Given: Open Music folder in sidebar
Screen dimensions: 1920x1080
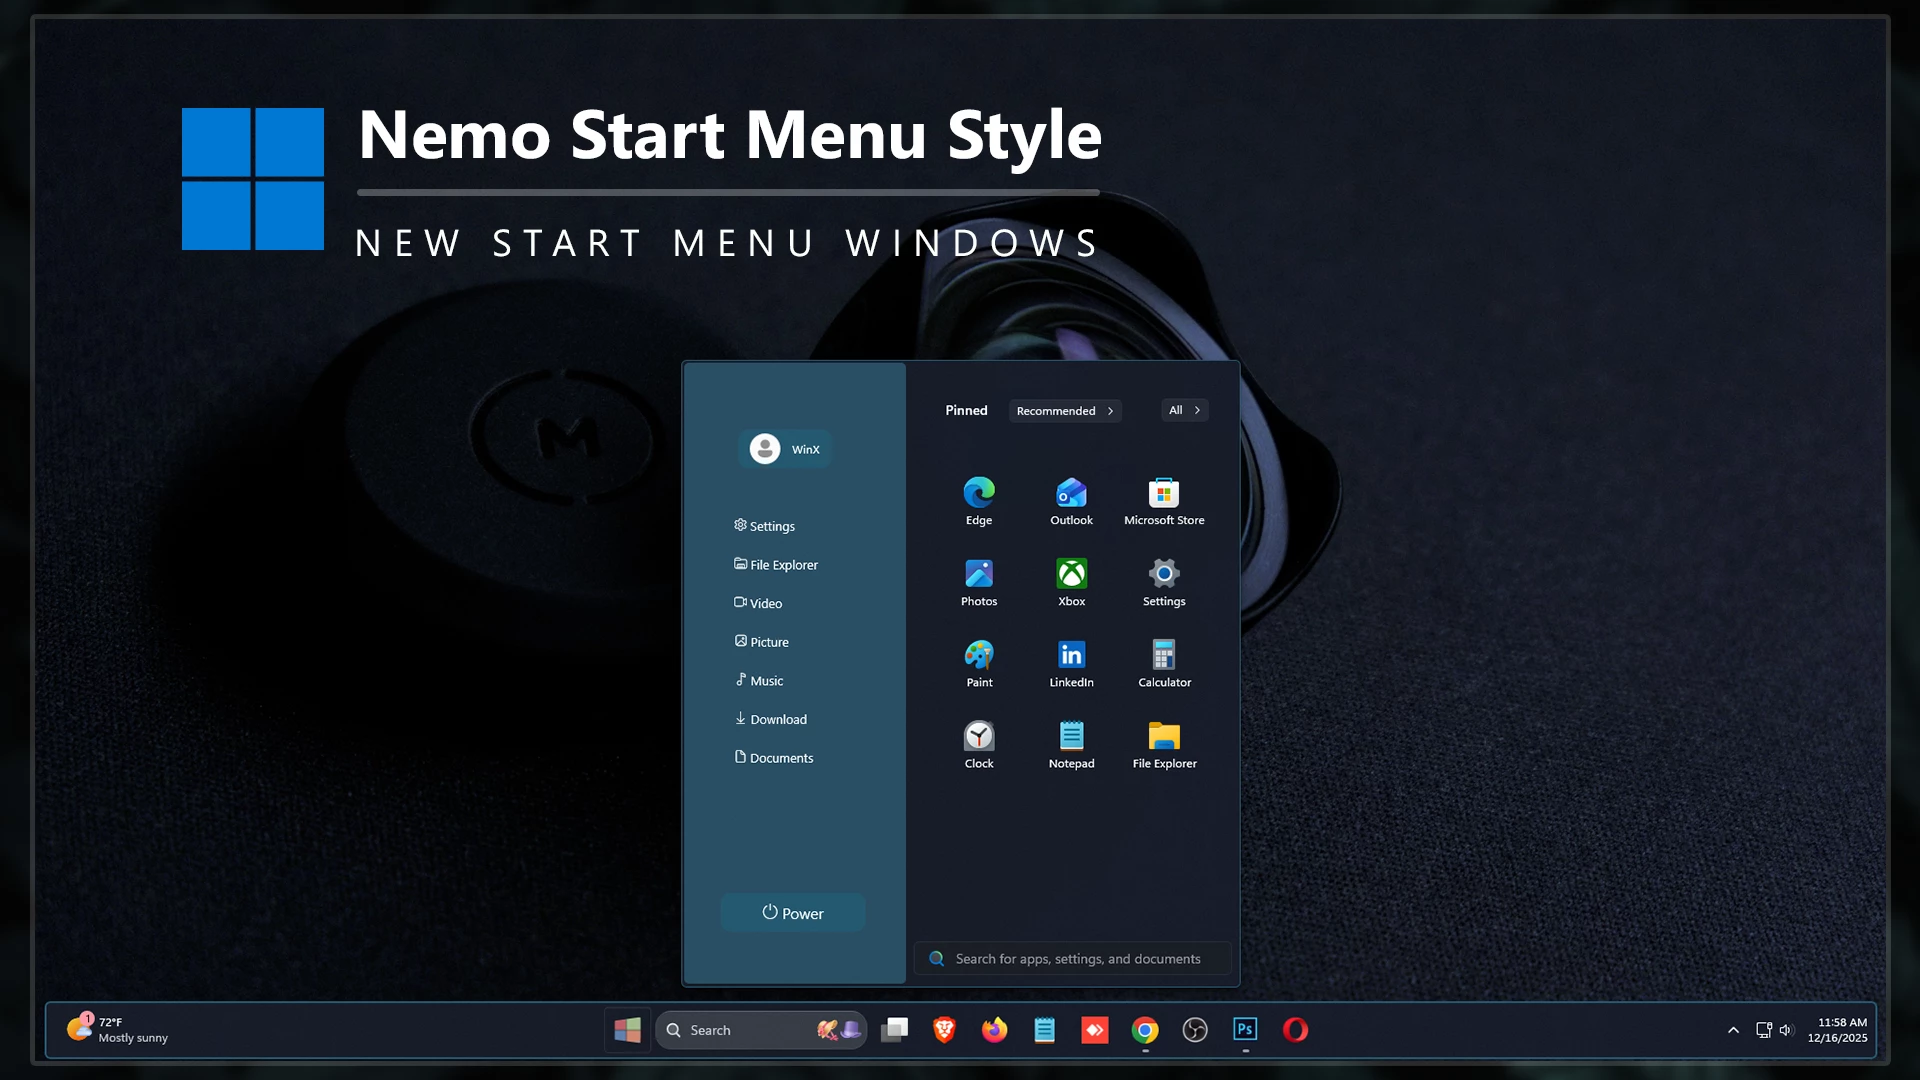Looking at the screenshot, I should (759, 680).
